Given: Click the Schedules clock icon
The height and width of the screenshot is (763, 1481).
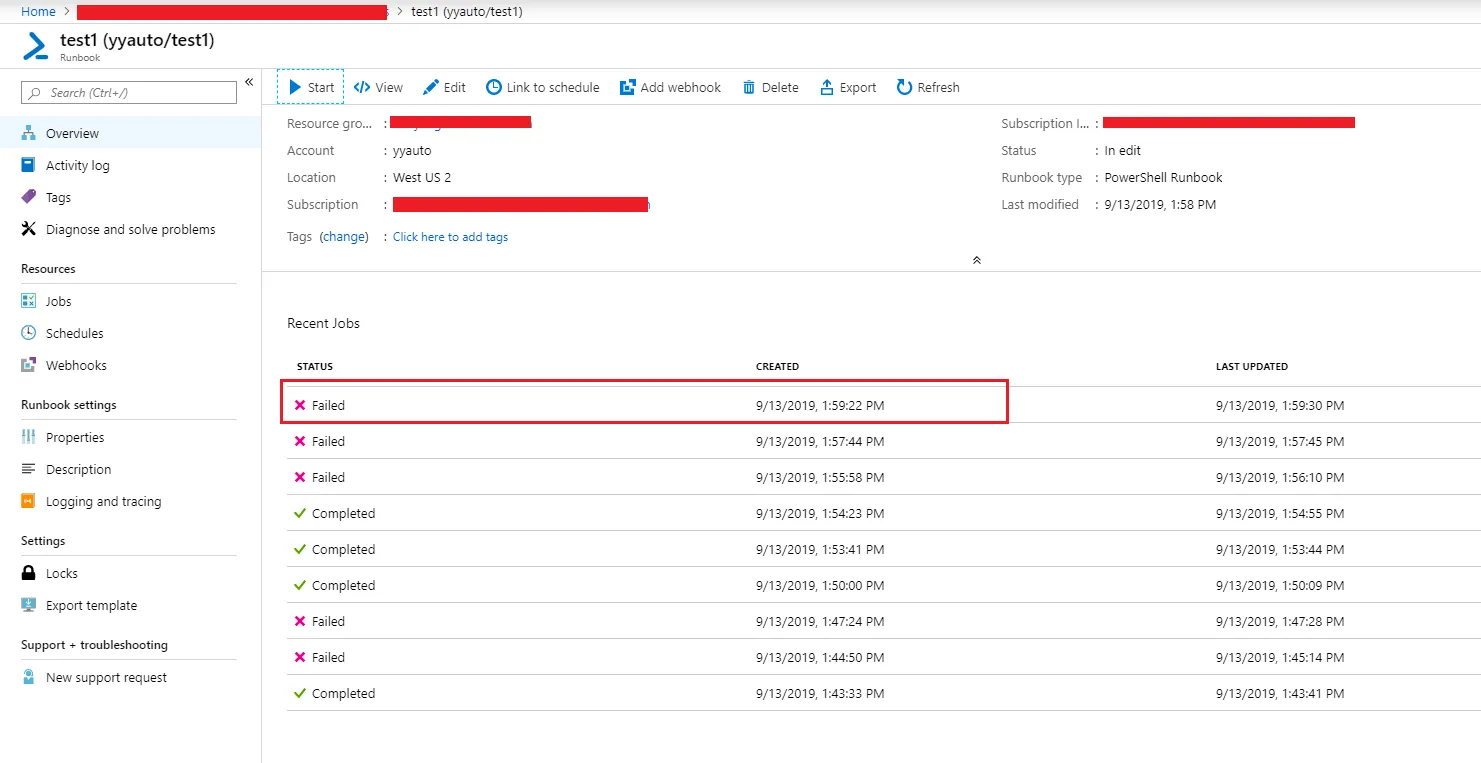Looking at the screenshot, I should (x=29, y=333).
